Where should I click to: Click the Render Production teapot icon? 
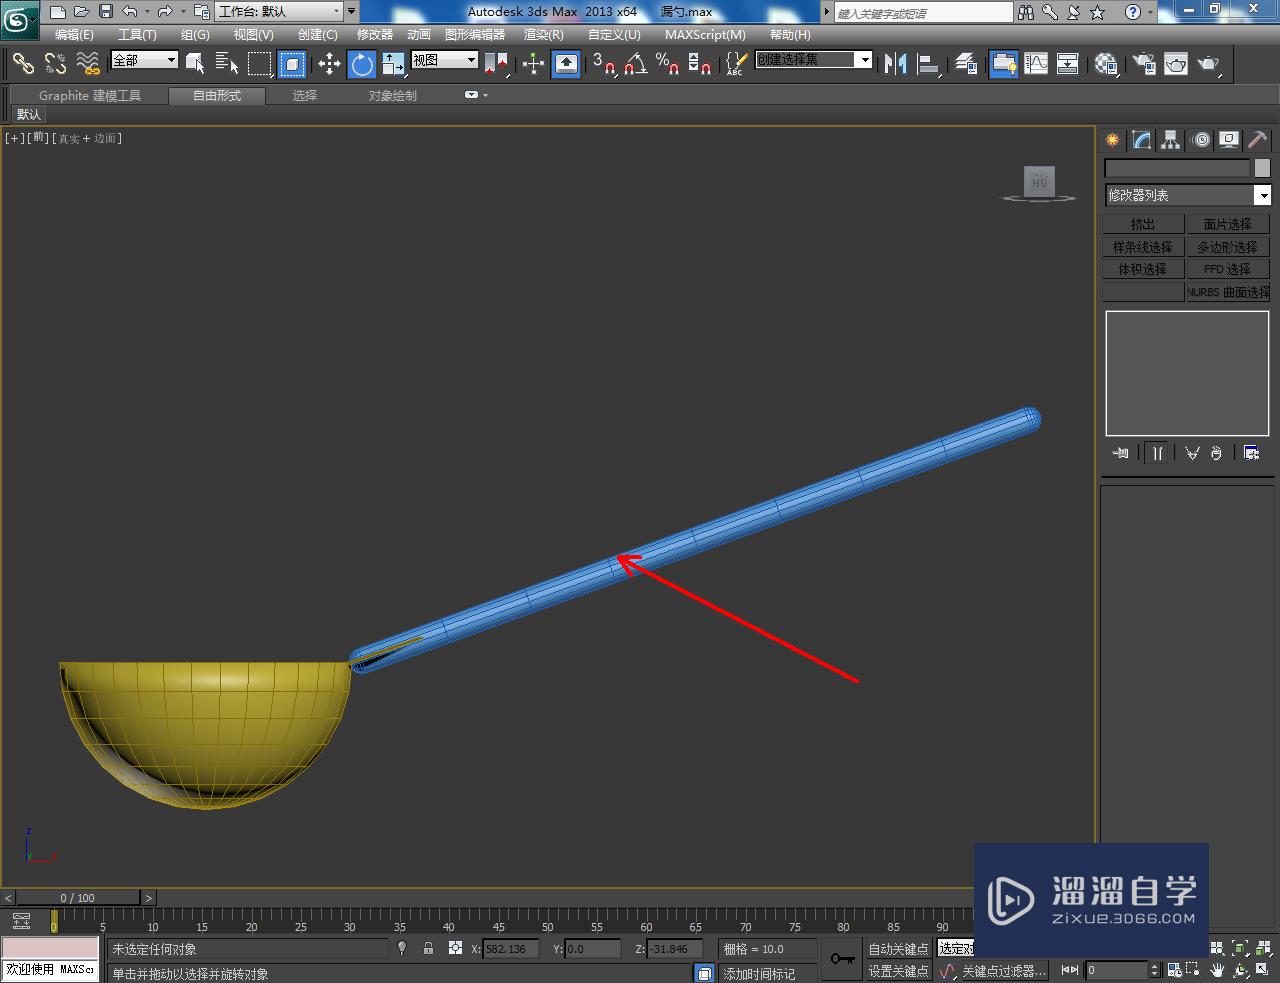1209,64
